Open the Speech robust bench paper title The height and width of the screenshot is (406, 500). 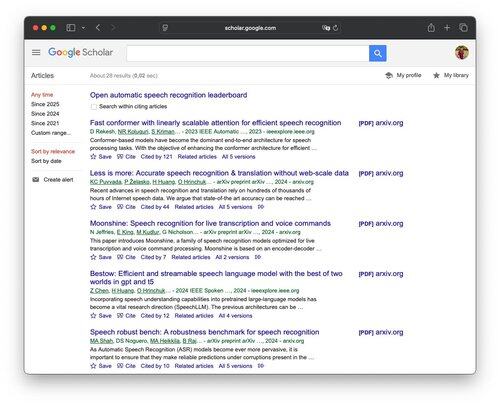pyautogui.click(x=205, y=332)
